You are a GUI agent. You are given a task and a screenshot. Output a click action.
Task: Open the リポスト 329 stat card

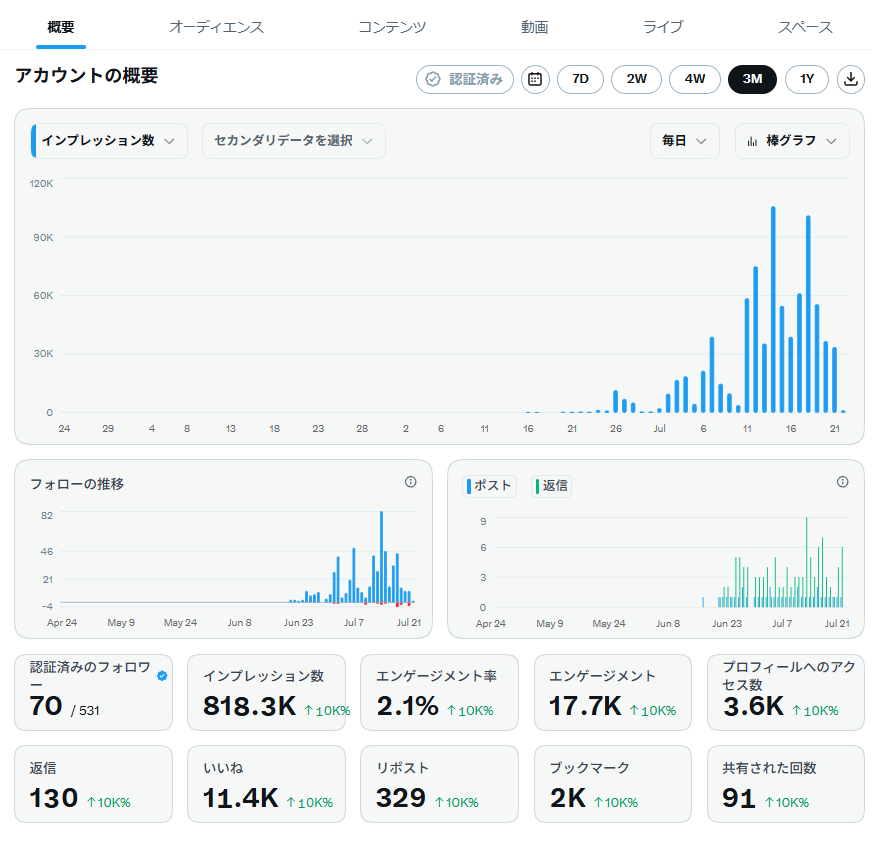tap(439, 784)
